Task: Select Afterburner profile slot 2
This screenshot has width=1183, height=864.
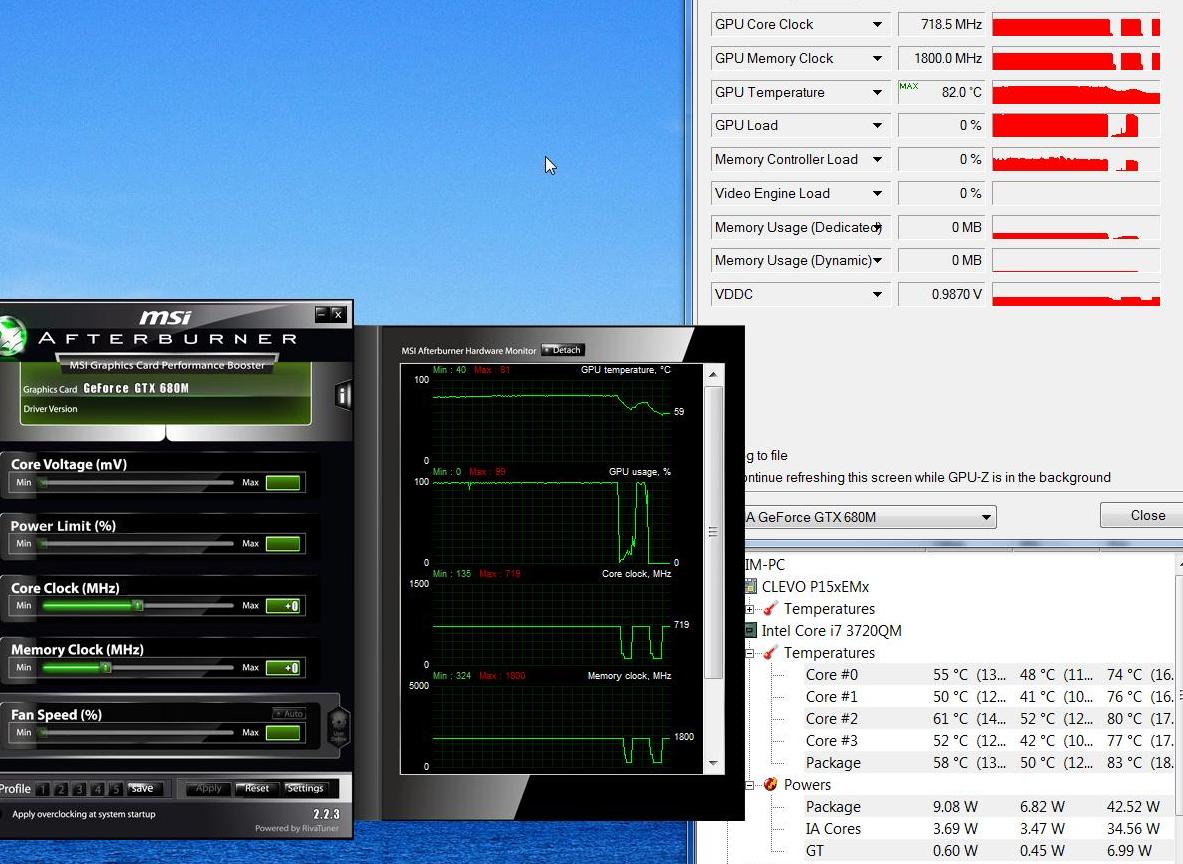Action: tap(60, 789)
